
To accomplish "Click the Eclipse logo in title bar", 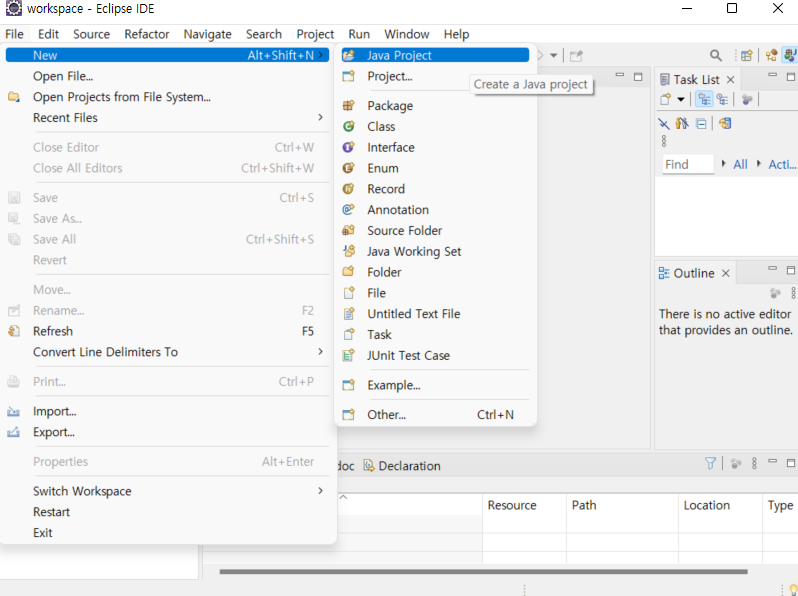I will click(x=13, y=8).
